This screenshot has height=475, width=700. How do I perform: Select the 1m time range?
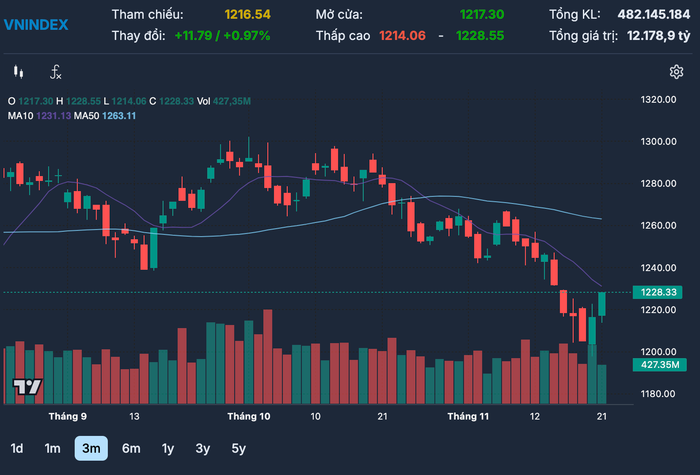pos(52,448)
